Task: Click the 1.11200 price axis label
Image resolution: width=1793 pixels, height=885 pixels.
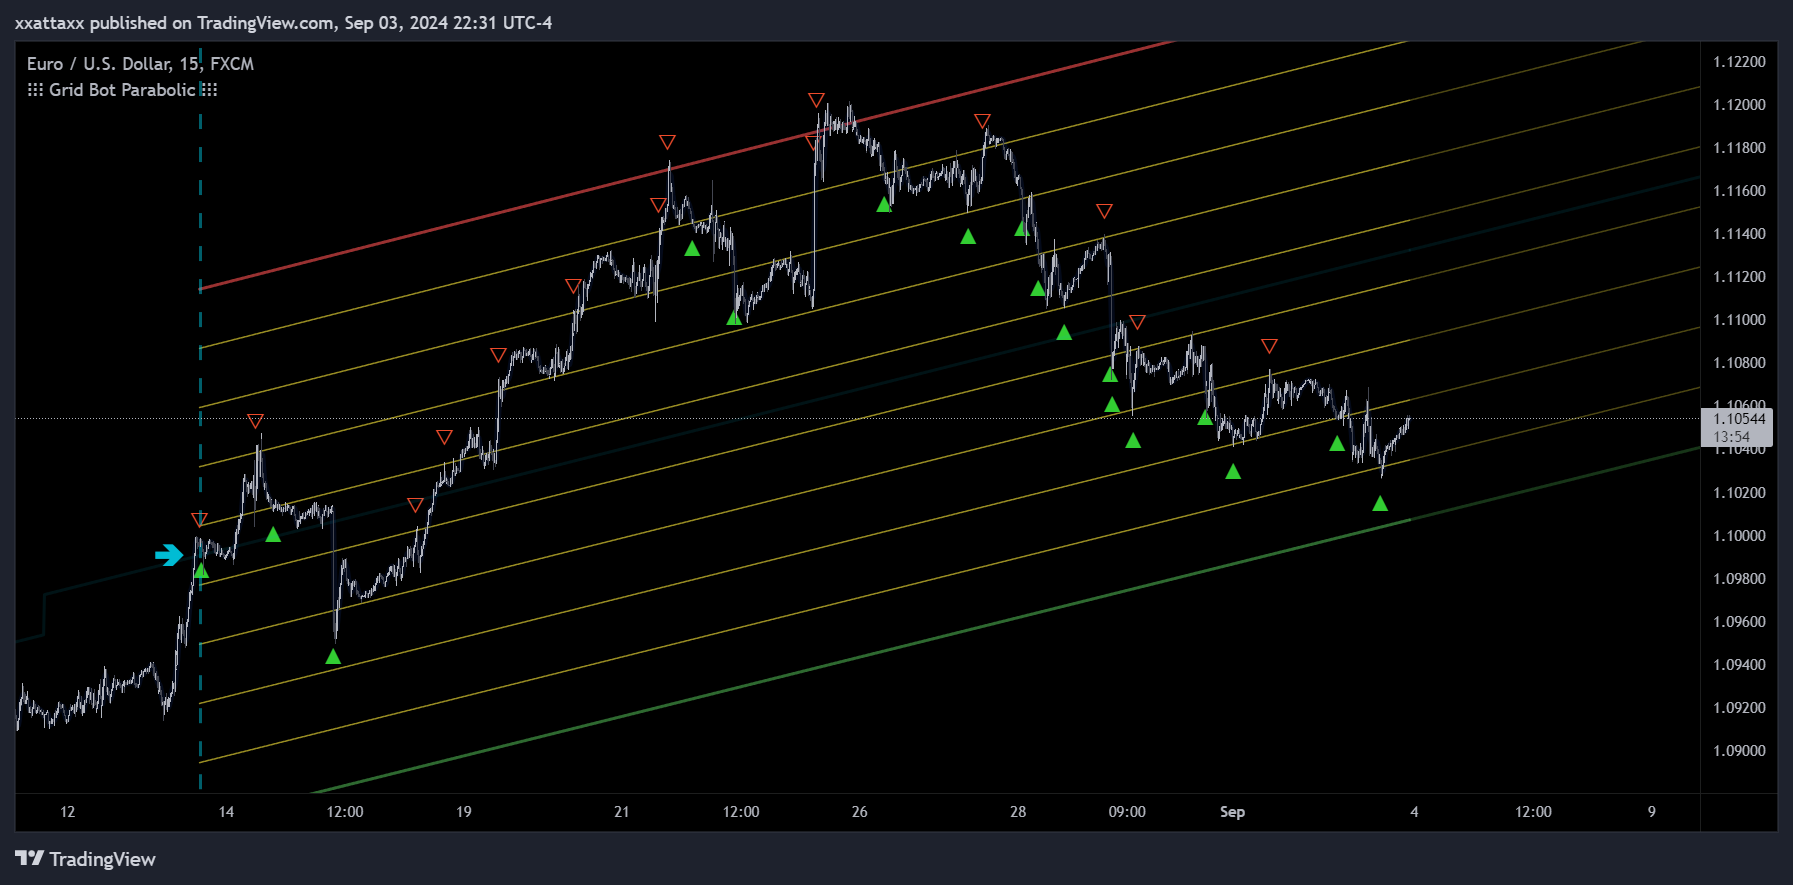Action: point(1739,277)
